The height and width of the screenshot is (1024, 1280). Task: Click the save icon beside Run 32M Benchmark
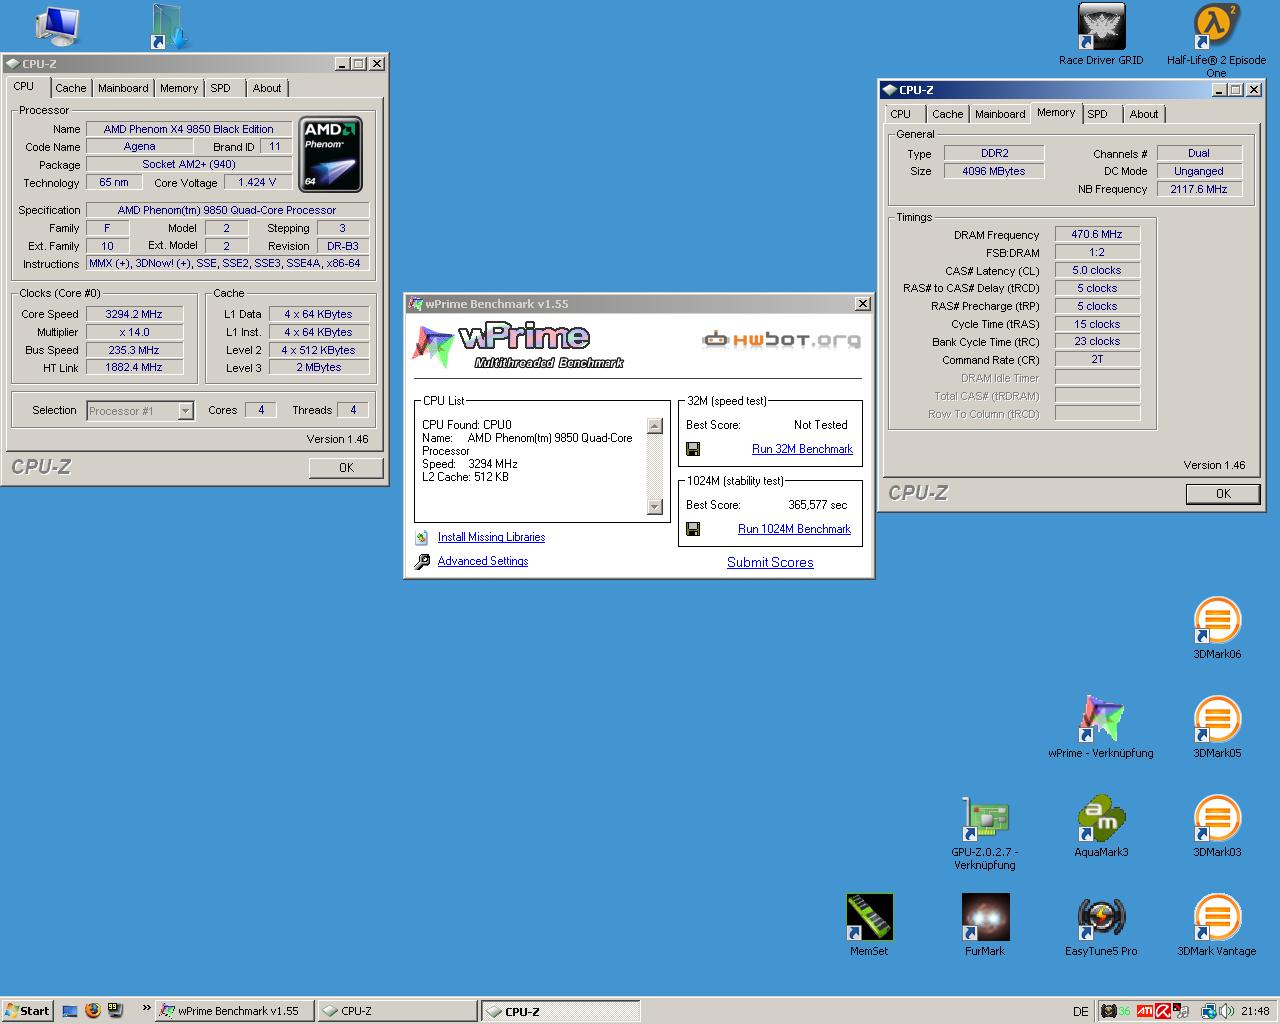tap(693, 450)
